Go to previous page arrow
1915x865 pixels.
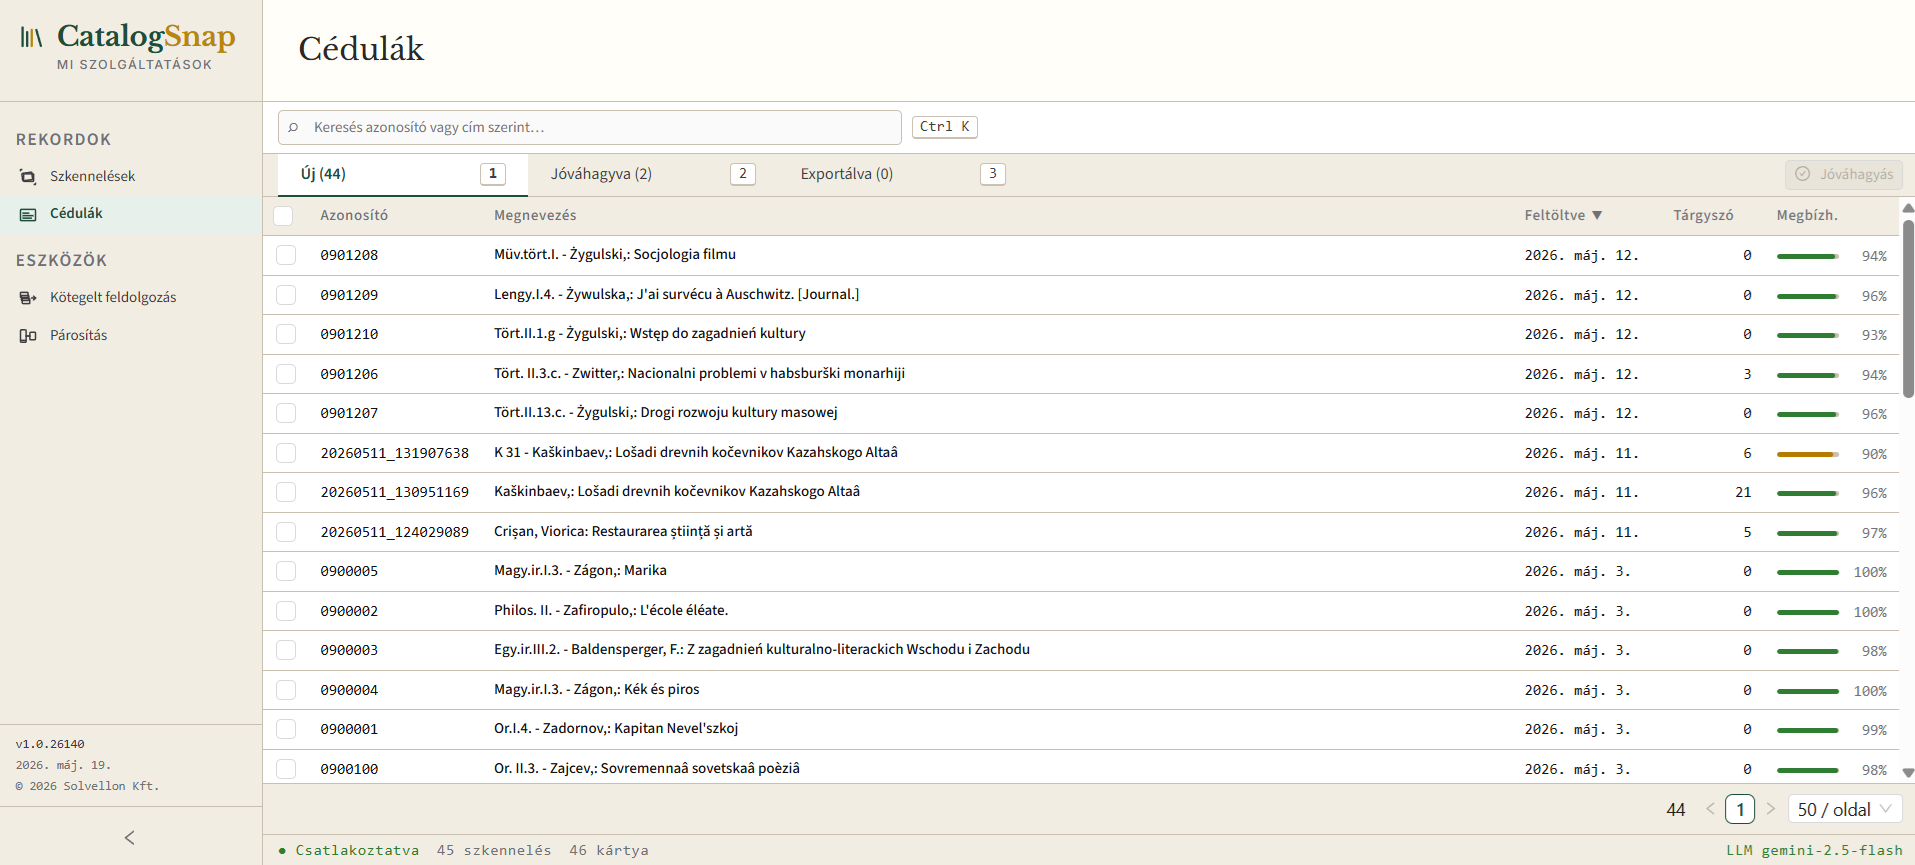(1710, 809)
